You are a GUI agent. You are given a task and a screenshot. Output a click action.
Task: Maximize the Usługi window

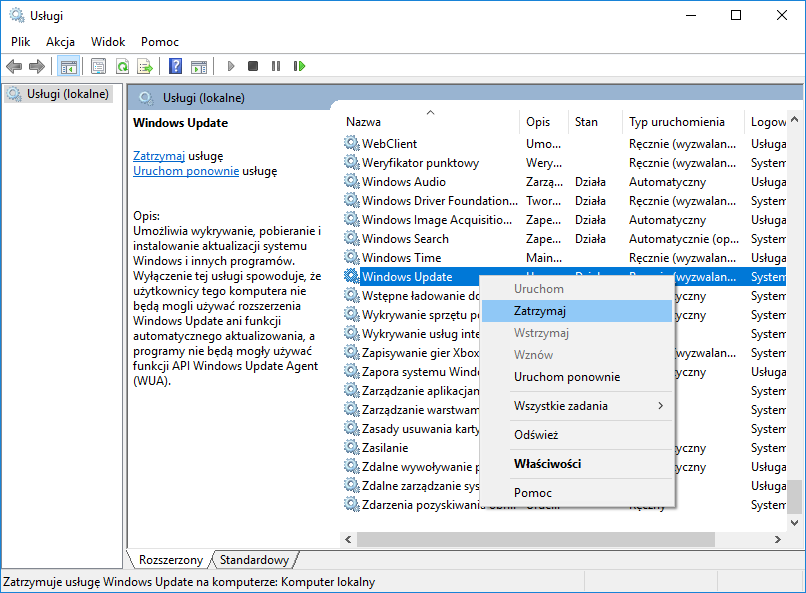736,15
